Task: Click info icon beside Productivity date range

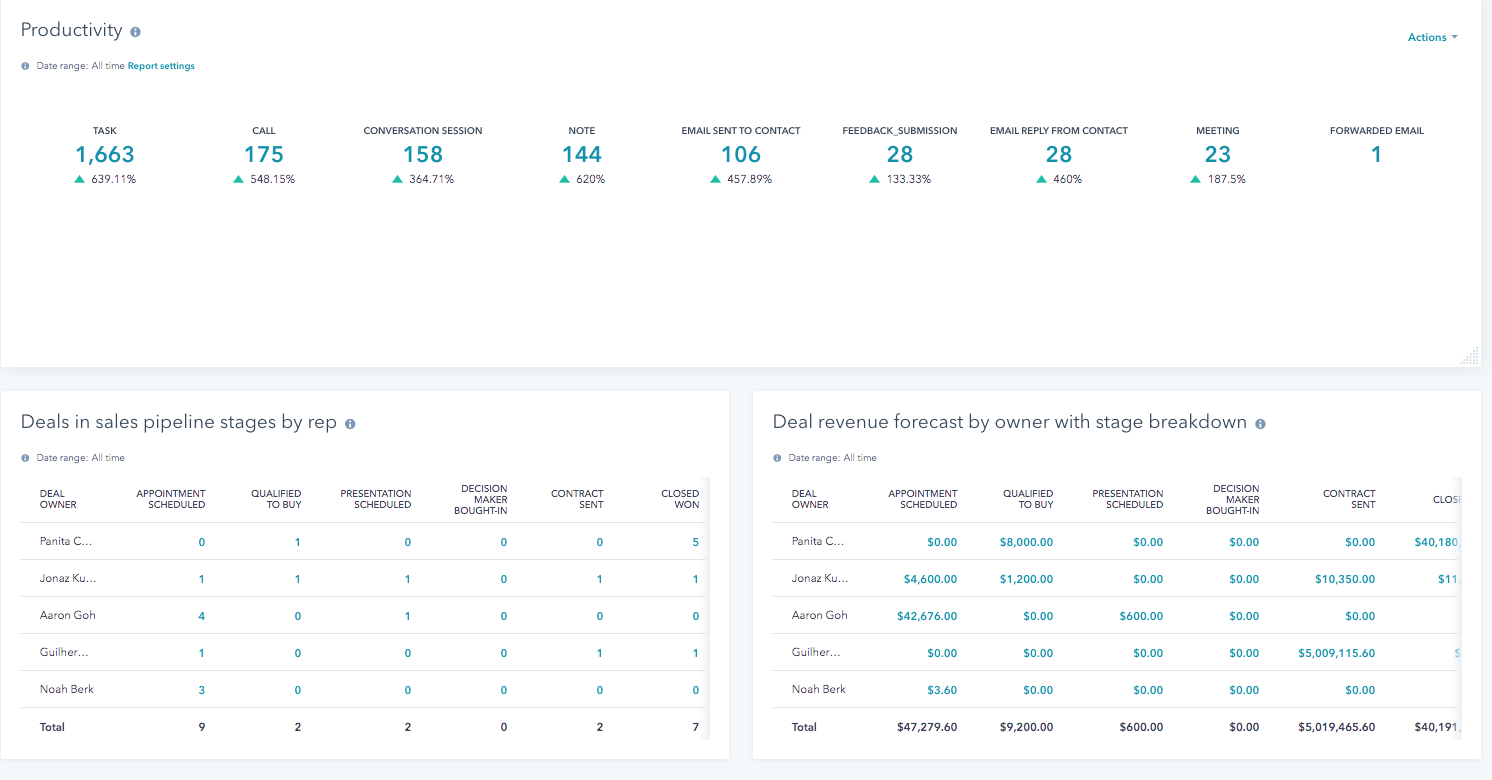Action: click(26, 66)
